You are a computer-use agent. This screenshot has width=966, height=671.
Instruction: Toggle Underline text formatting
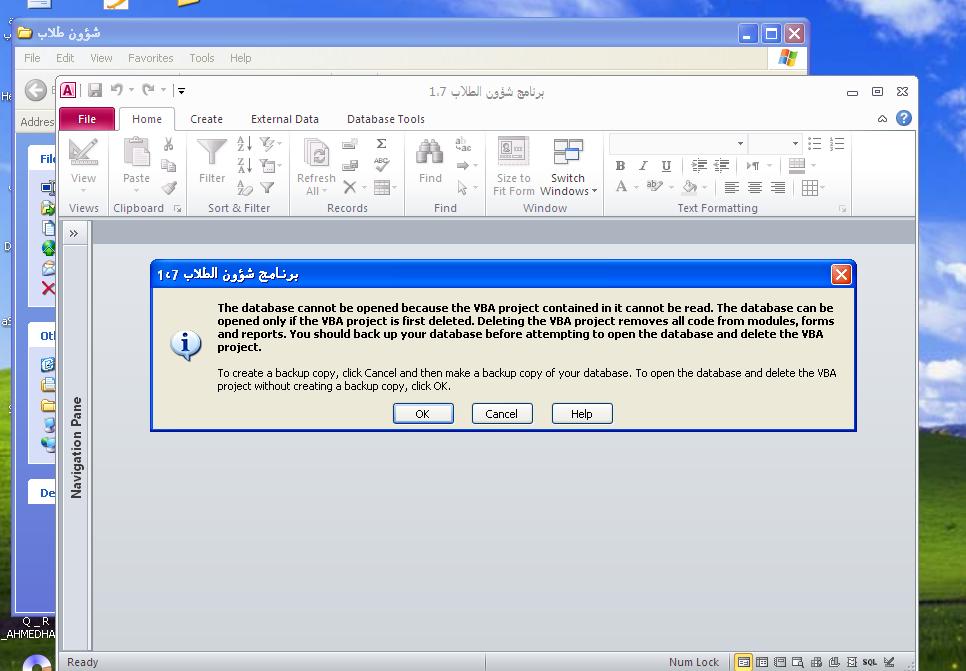[666, 166]
